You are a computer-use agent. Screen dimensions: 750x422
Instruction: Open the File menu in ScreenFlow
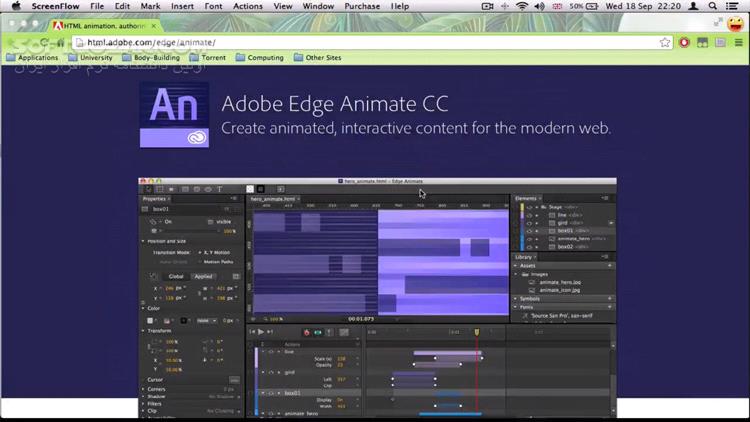[97, 6]
